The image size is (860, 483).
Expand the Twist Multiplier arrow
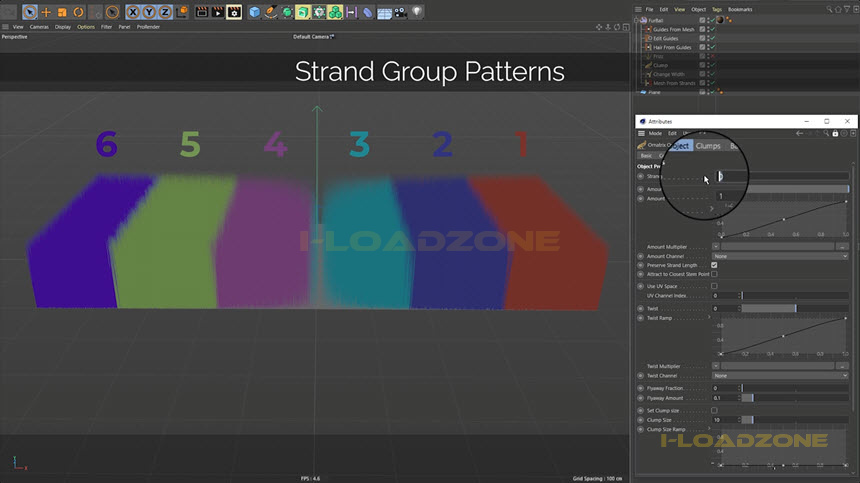point(715,366)
